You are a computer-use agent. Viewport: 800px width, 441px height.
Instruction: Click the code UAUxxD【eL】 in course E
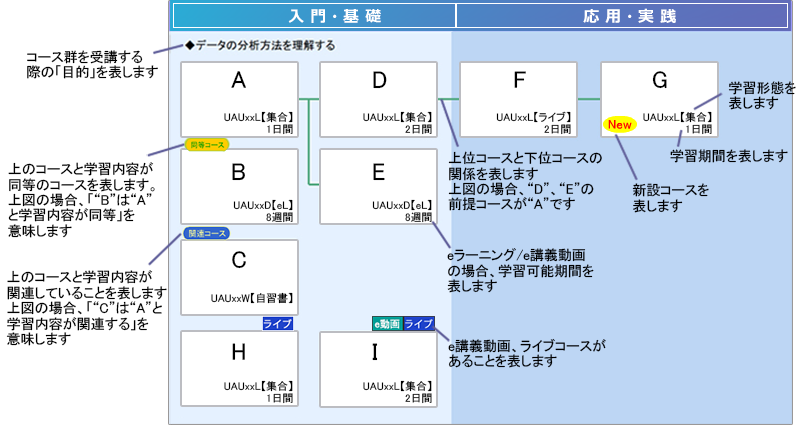(x=402, y=205)
